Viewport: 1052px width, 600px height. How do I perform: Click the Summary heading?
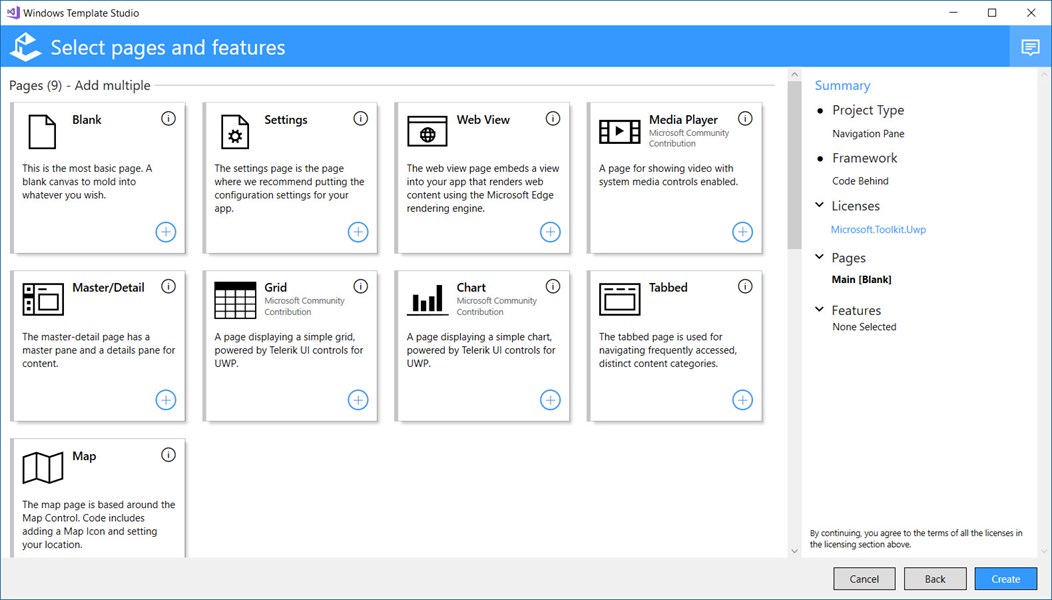click(x=843, y=85)
